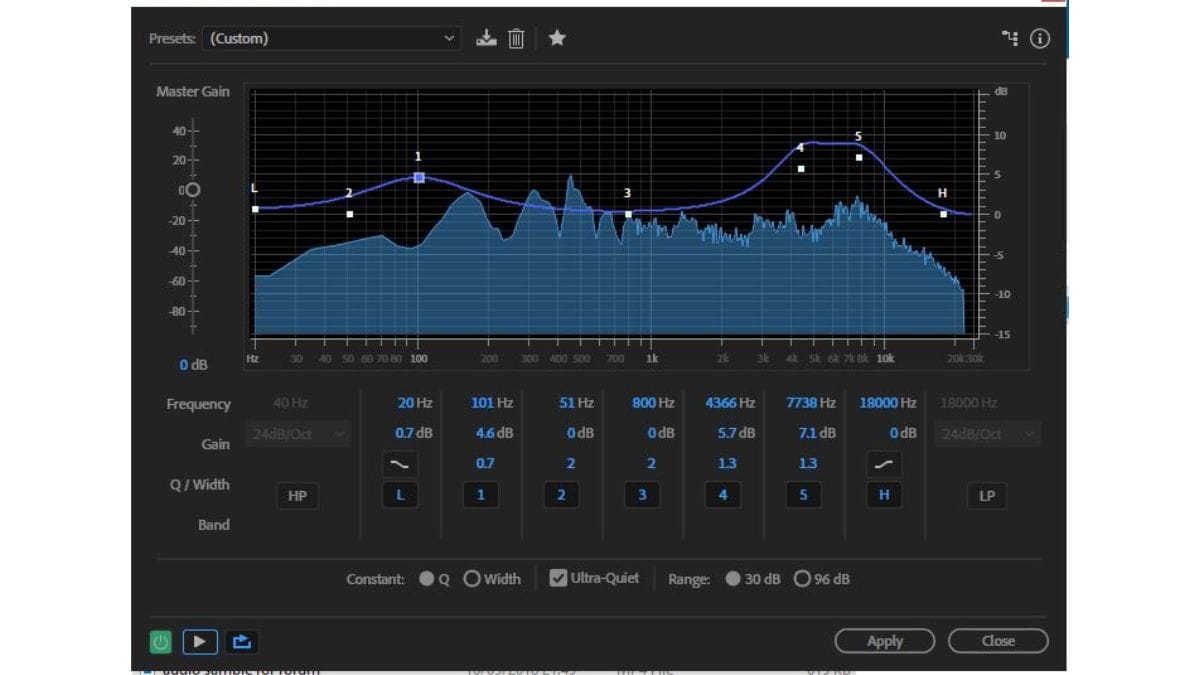Viewport: 1200px width, 675px height.
Task: Toggle band 1 button
Action: coord(481,495)
